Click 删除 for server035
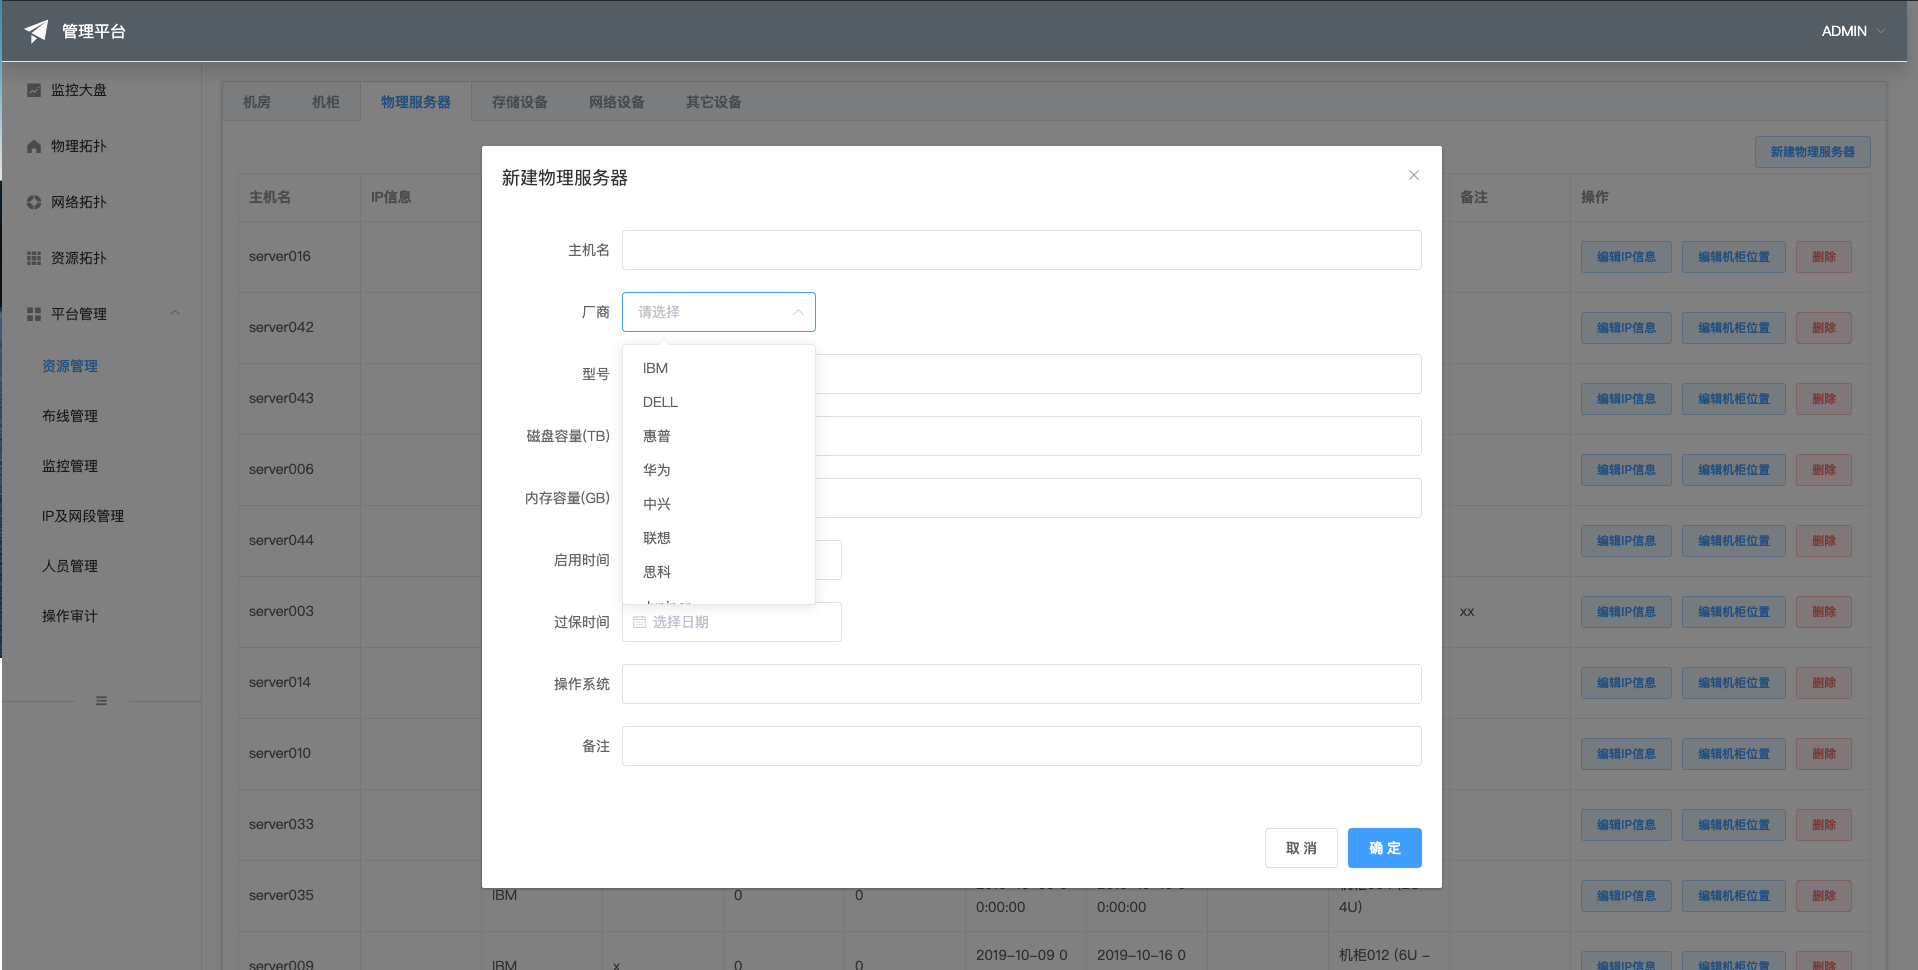 1824,896
